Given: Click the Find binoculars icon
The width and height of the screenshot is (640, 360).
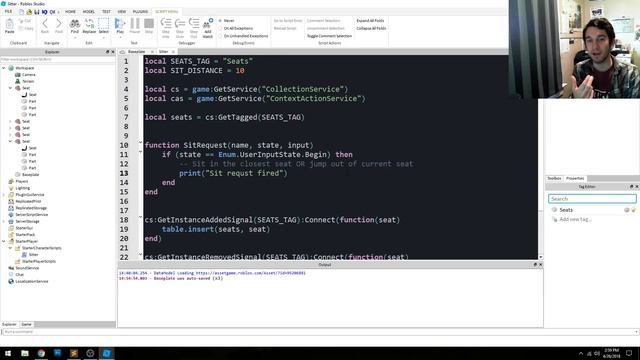Looking at the screenshot, I should pos(74,24).
